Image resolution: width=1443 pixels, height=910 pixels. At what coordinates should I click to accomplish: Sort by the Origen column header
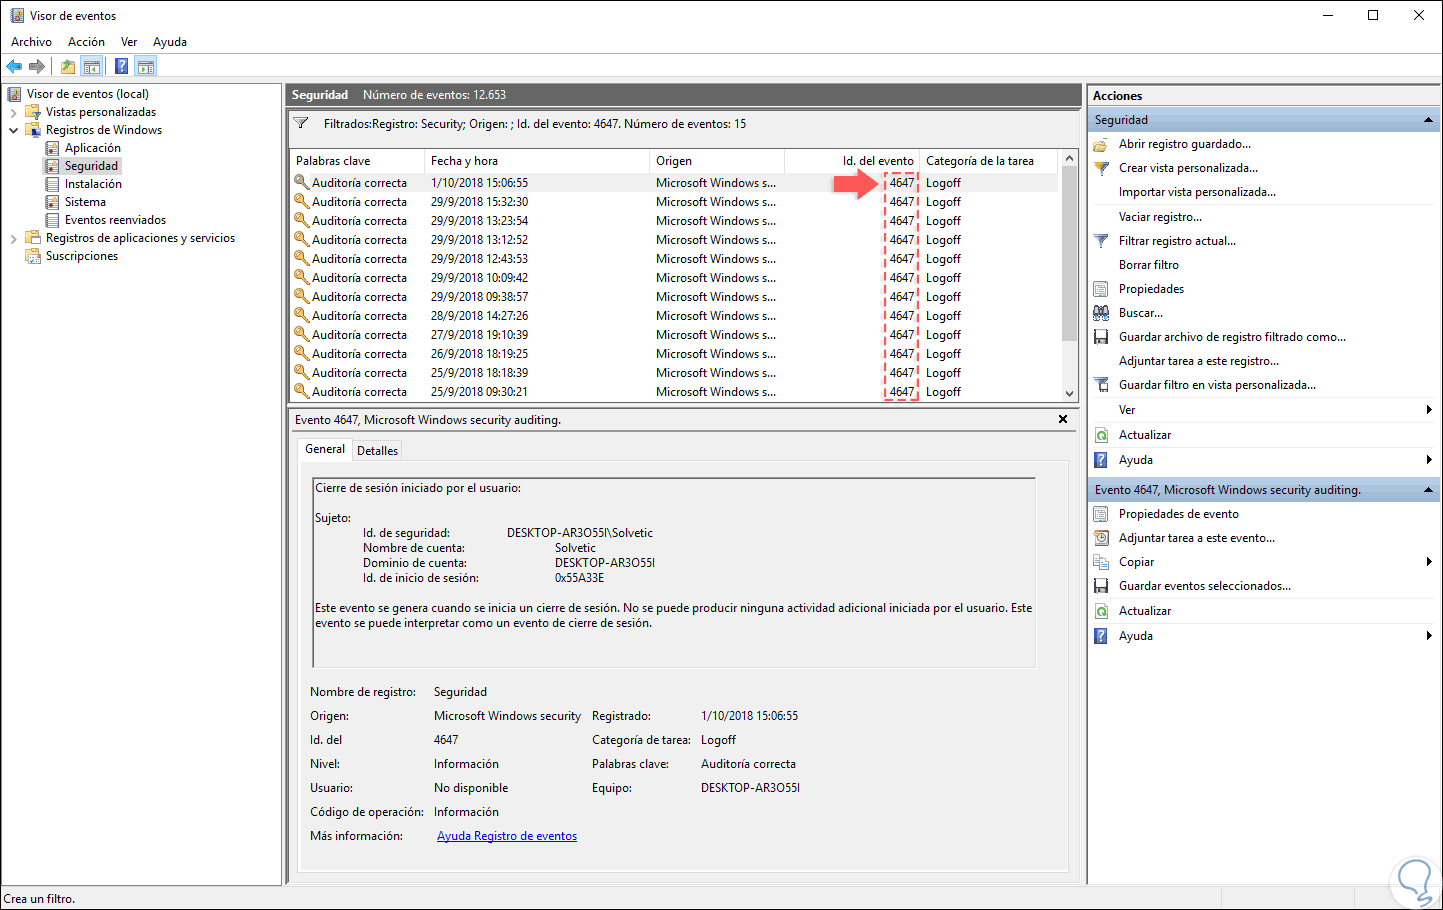tap(717, 161)
